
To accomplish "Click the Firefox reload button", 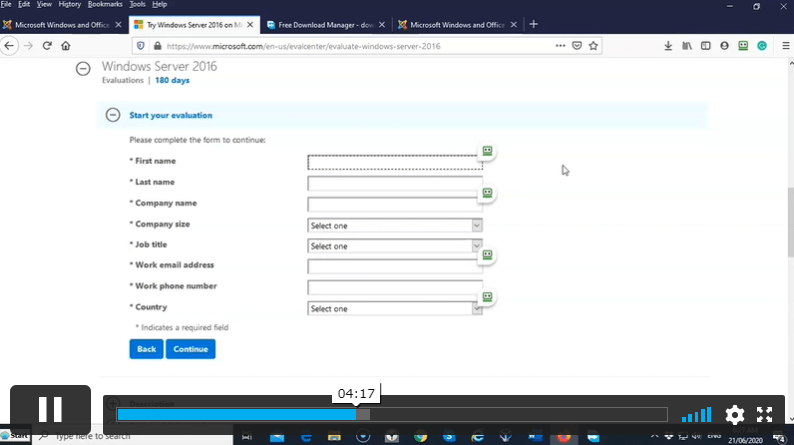I will pyautogui.click(x=47, y=45).
